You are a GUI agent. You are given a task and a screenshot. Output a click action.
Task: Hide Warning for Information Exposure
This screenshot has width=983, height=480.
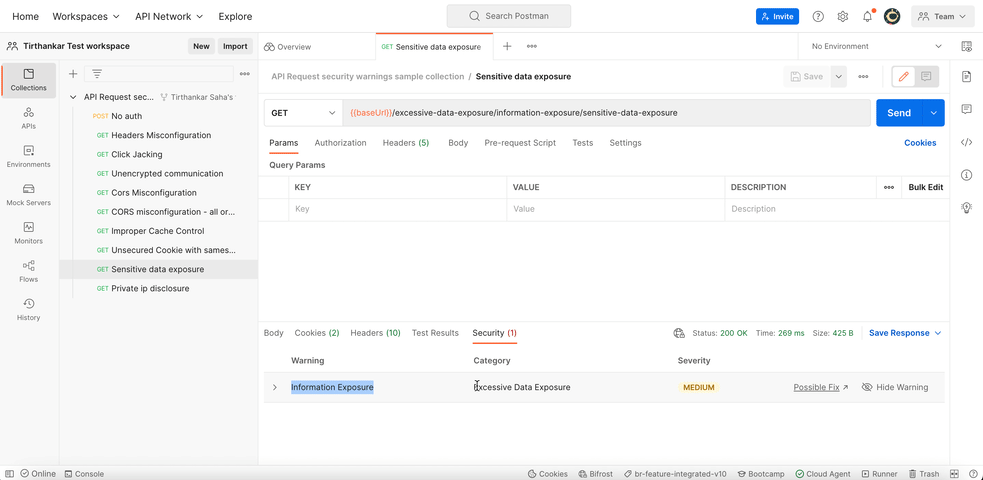click(895, 387)
